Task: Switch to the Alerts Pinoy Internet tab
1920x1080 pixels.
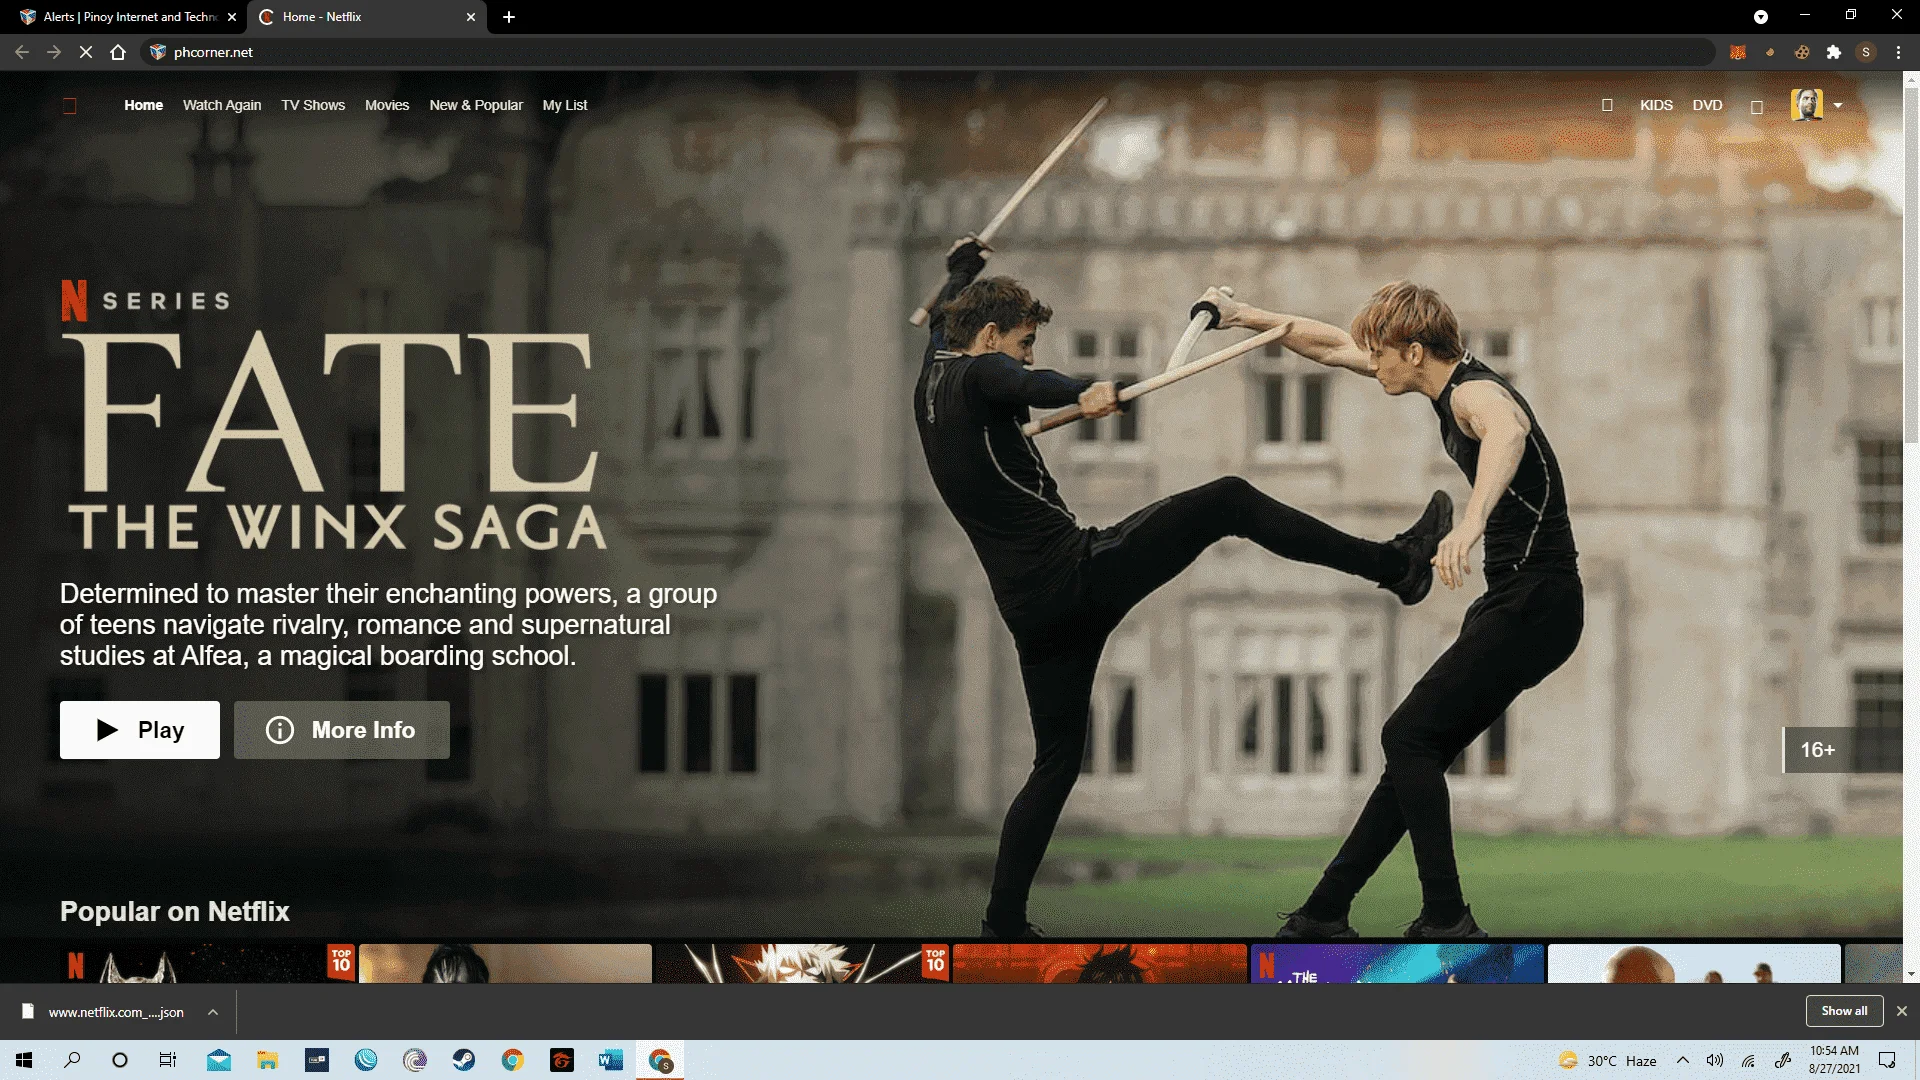Action: click(123, 17)
